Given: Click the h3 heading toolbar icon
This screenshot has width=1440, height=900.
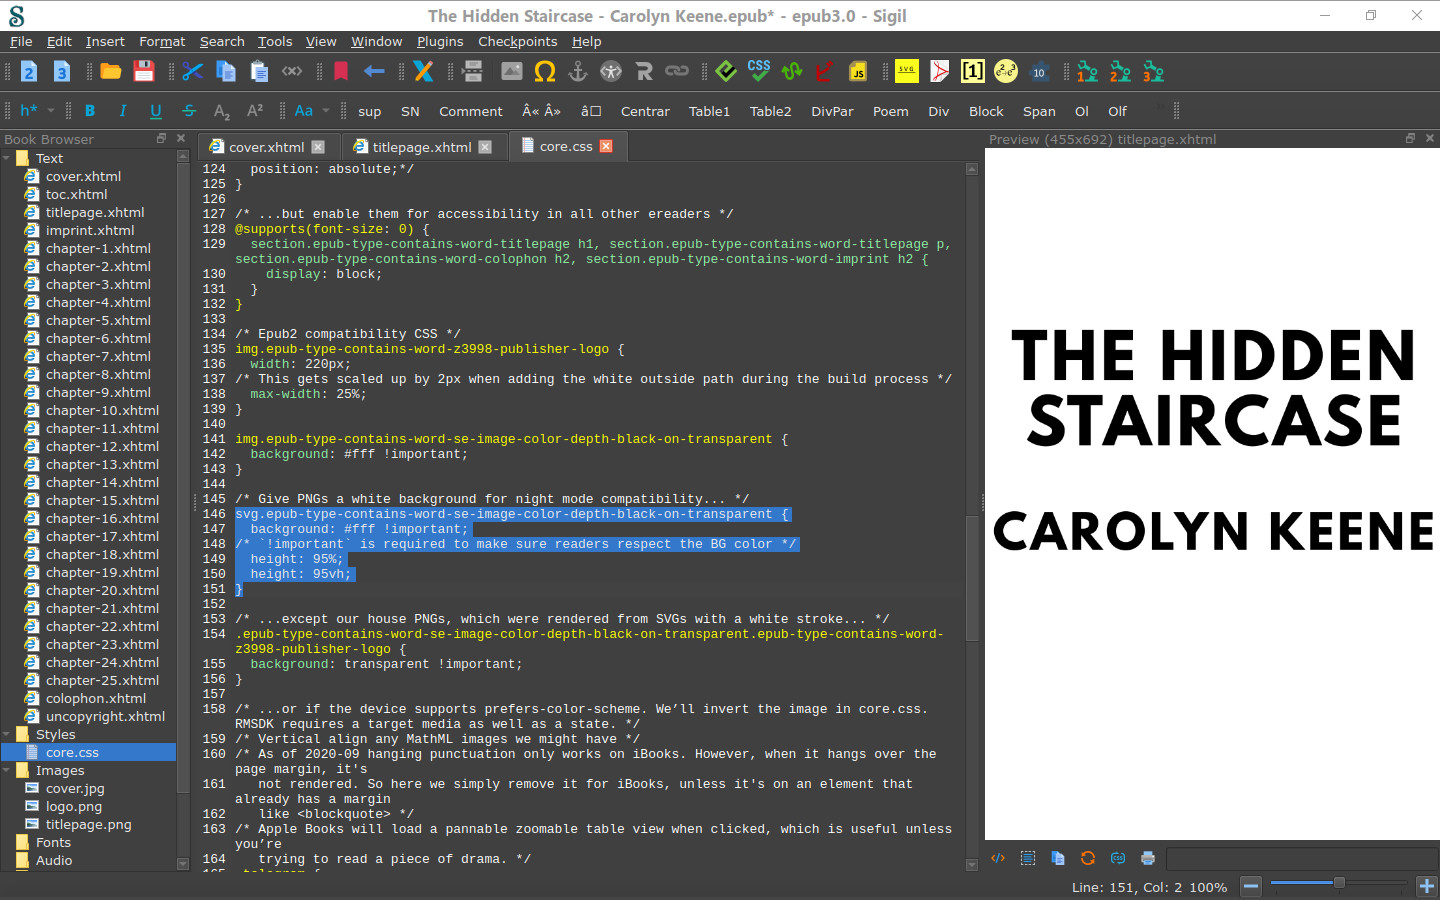Looking at the screenshot, I should tap(62, 72).
